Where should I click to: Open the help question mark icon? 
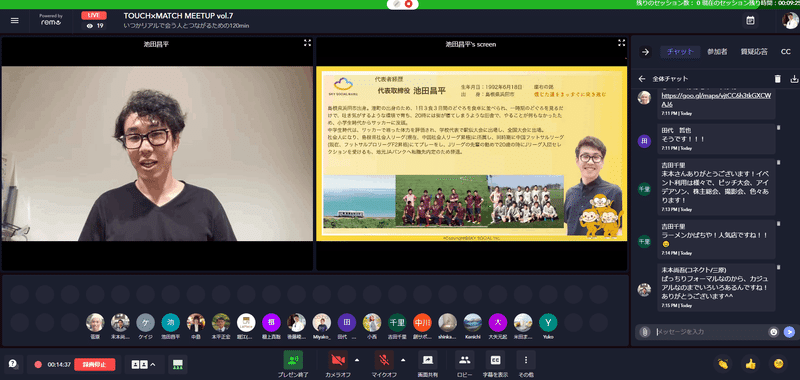point(13,364)
